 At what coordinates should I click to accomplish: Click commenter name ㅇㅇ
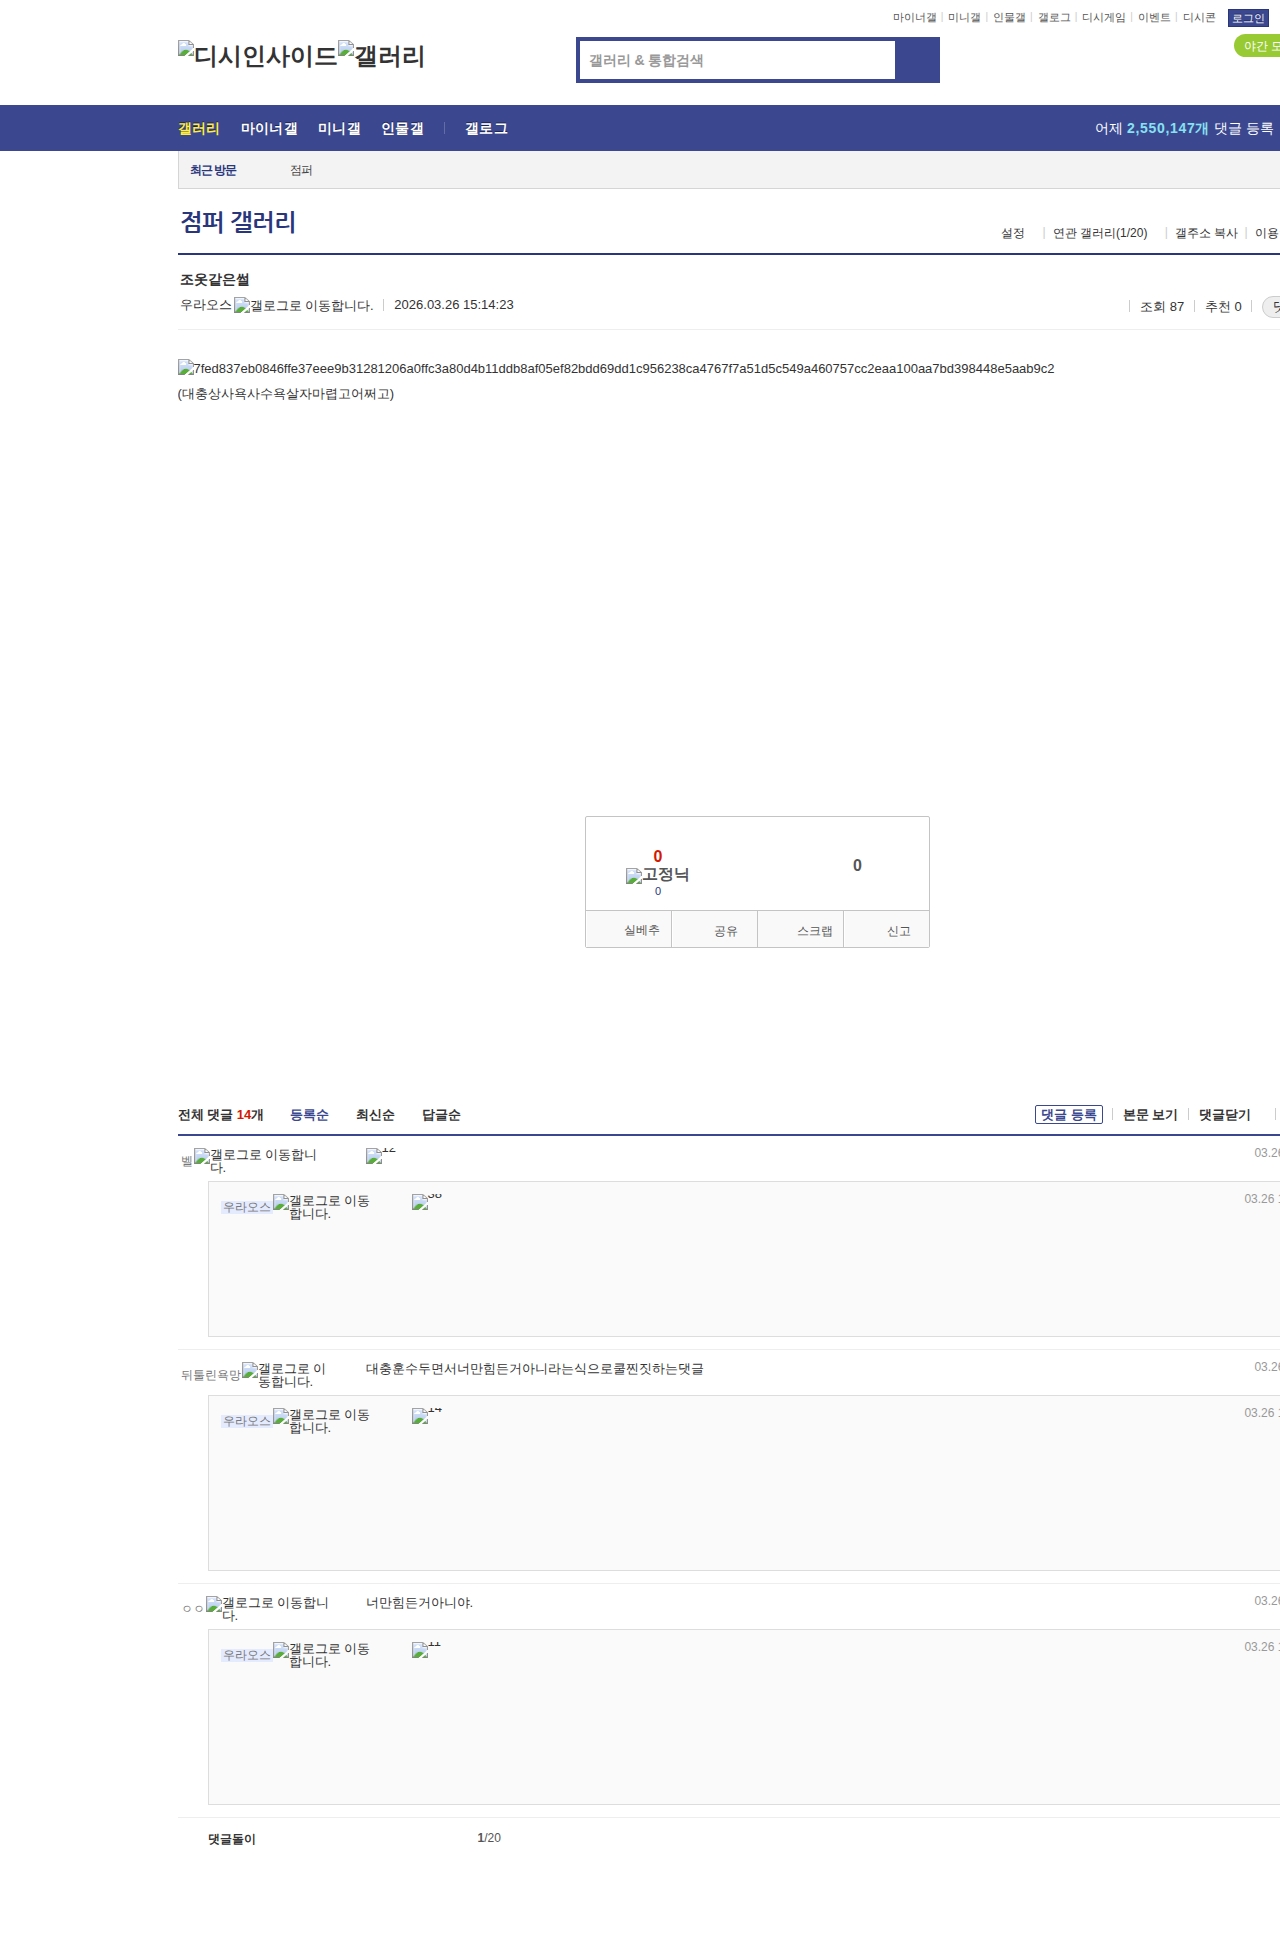tap(193, 1609)
